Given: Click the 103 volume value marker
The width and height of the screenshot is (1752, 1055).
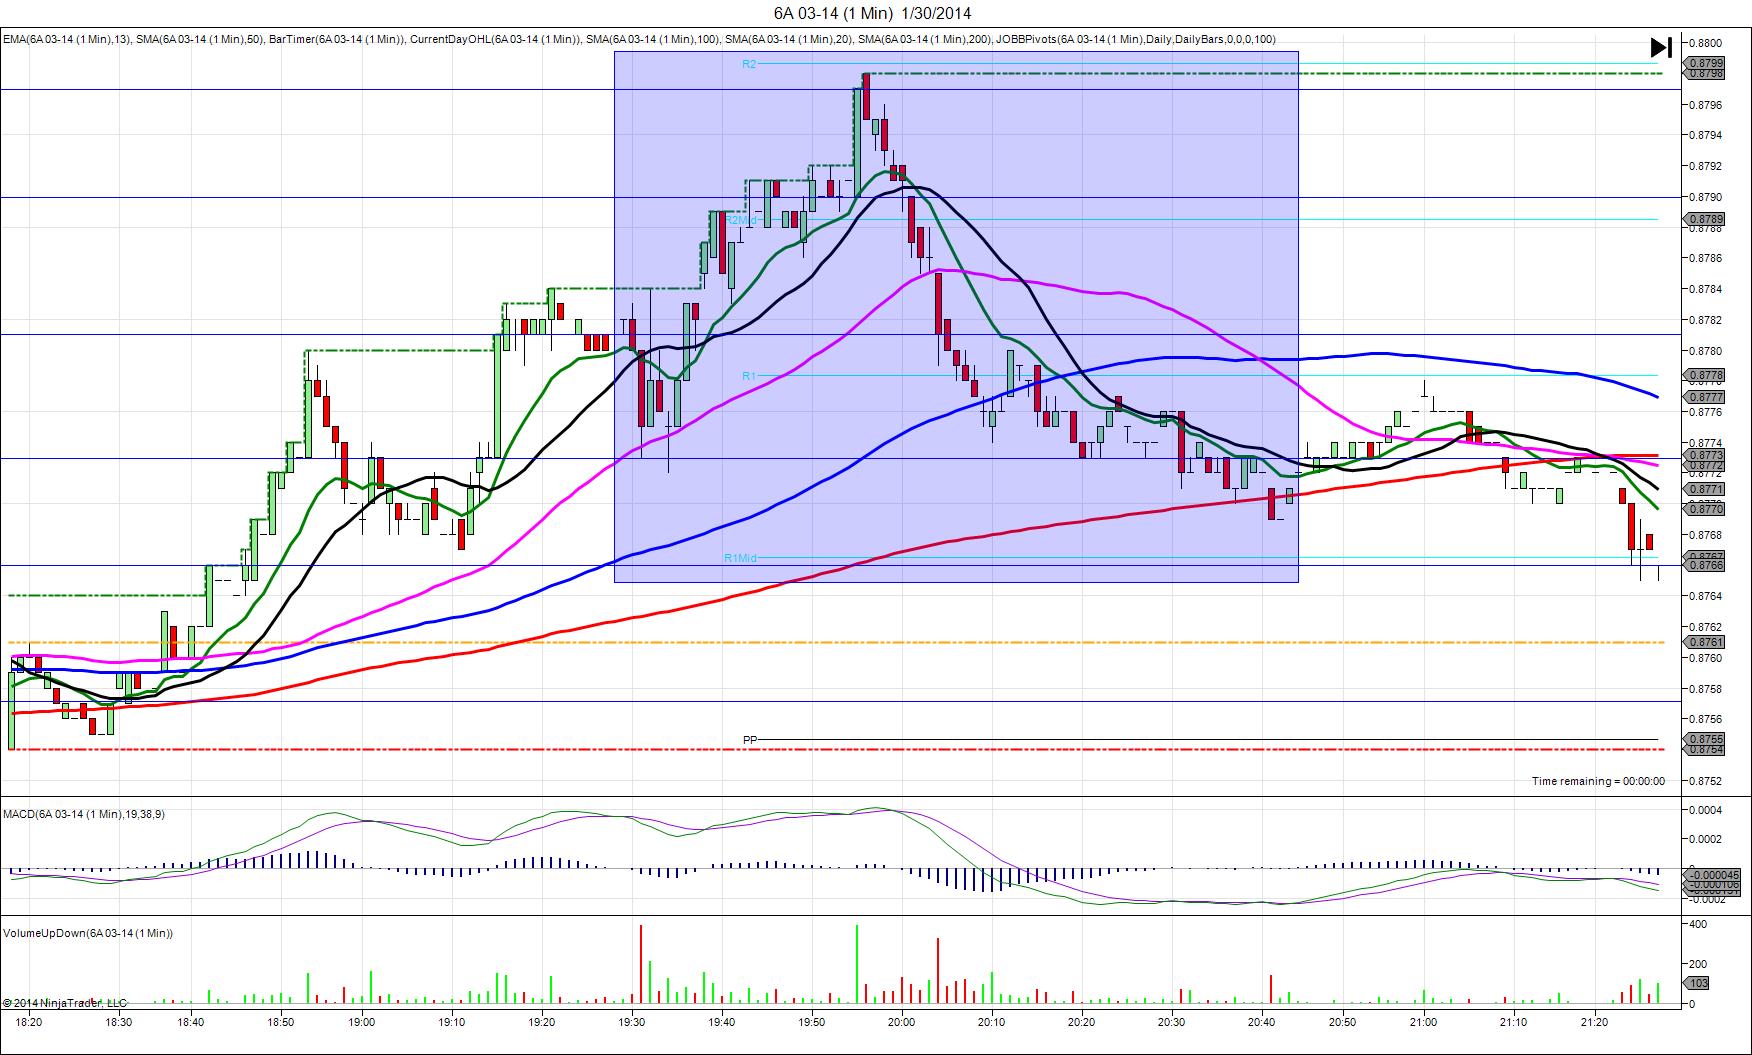Looking at the screenshot, I should click(1698, 983).
